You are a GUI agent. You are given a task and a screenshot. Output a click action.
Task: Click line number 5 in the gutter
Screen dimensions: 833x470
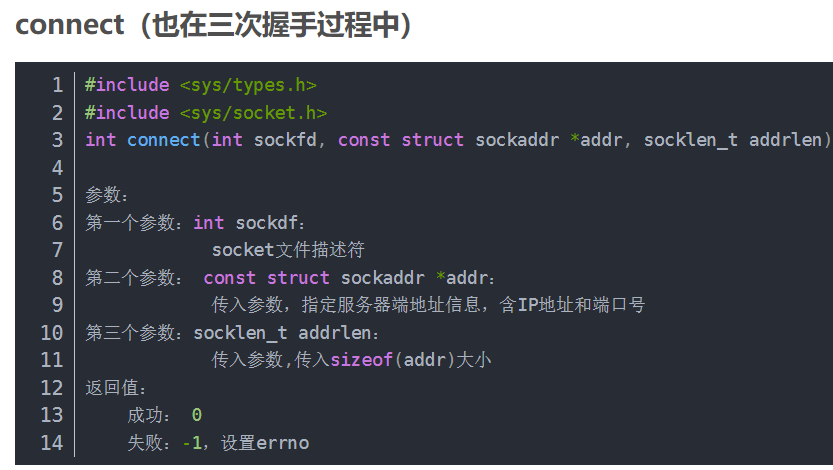(x=57, y=195)
